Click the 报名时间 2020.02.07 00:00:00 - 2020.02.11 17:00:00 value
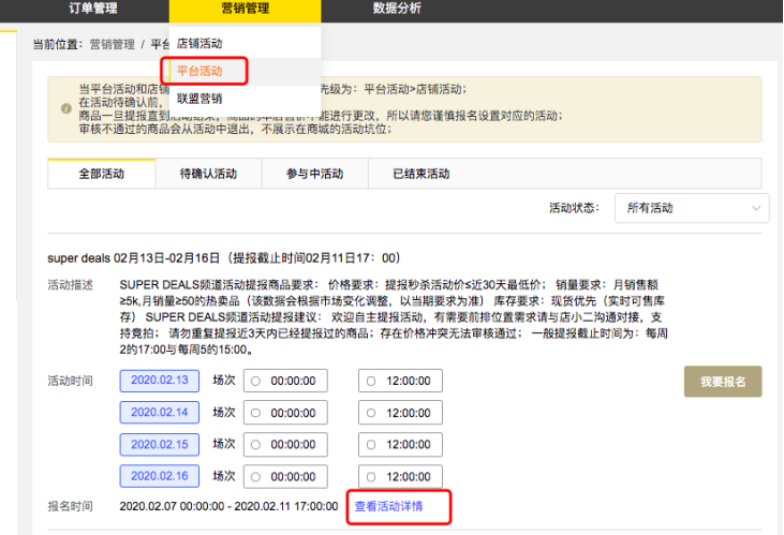 tap(229, 506)
